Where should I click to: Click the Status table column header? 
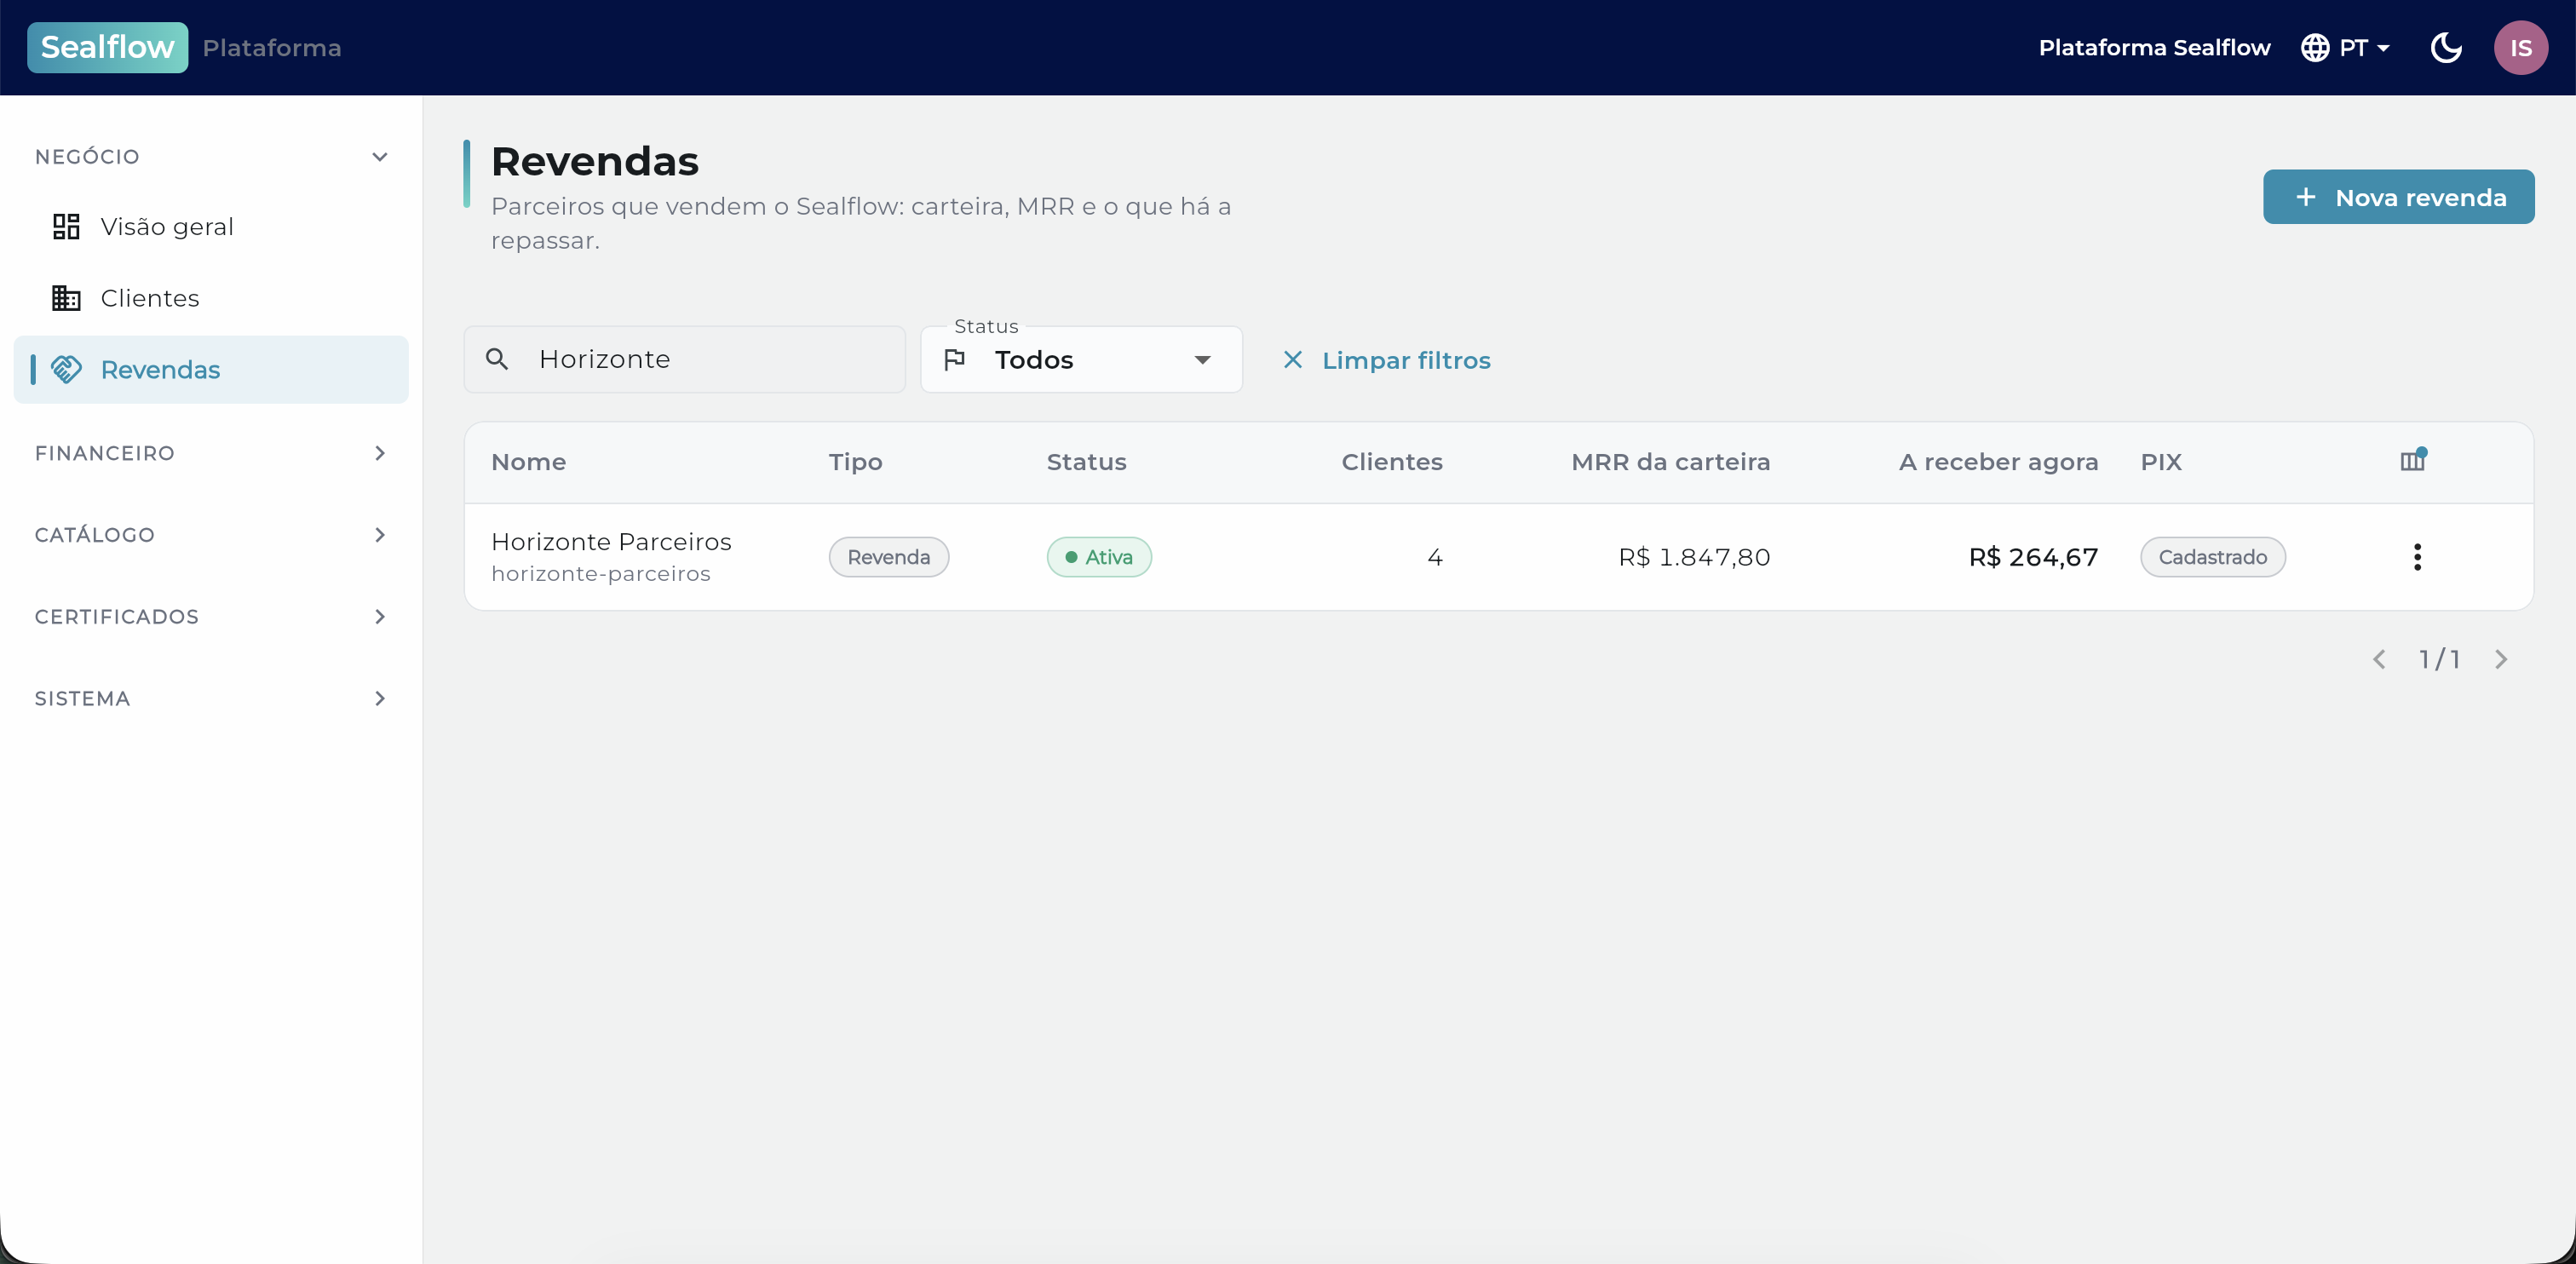click(1086, 462)
